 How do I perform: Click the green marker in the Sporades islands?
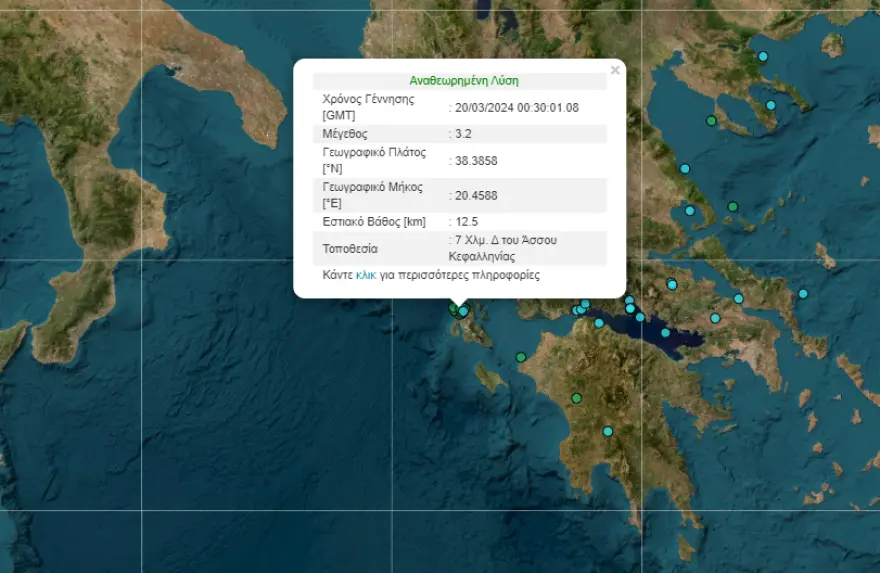click(x=732, y=207)
